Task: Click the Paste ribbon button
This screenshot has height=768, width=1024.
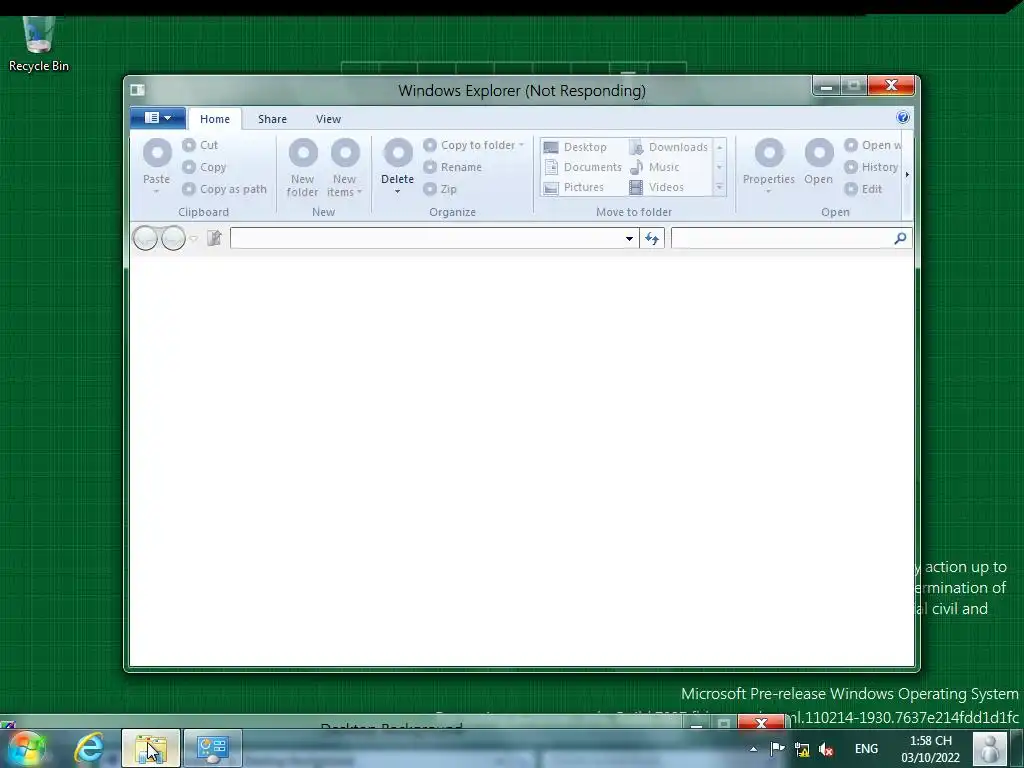Action: tap(157, 166)
